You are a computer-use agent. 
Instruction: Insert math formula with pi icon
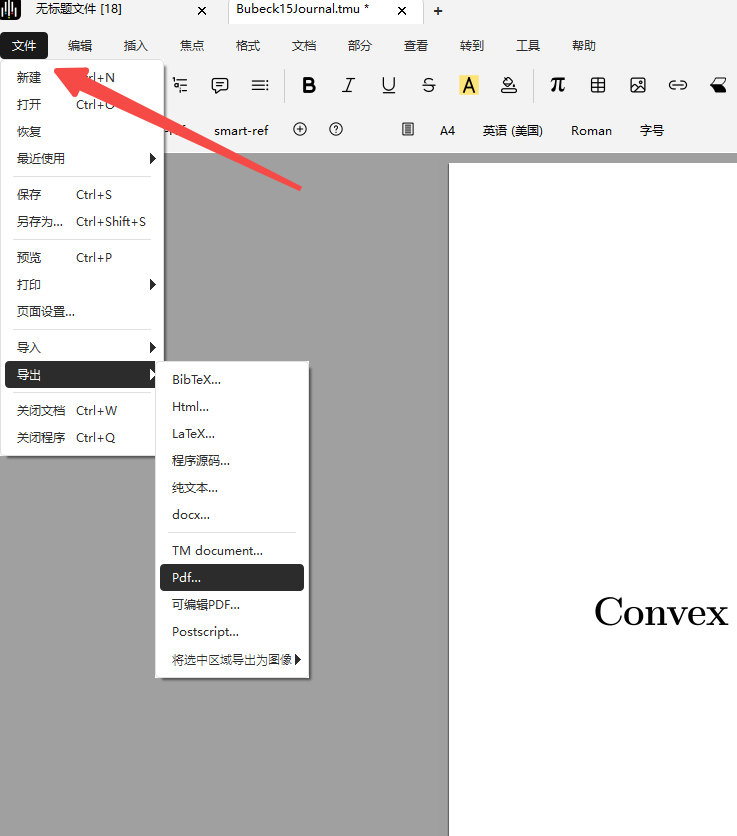[557, 86]
